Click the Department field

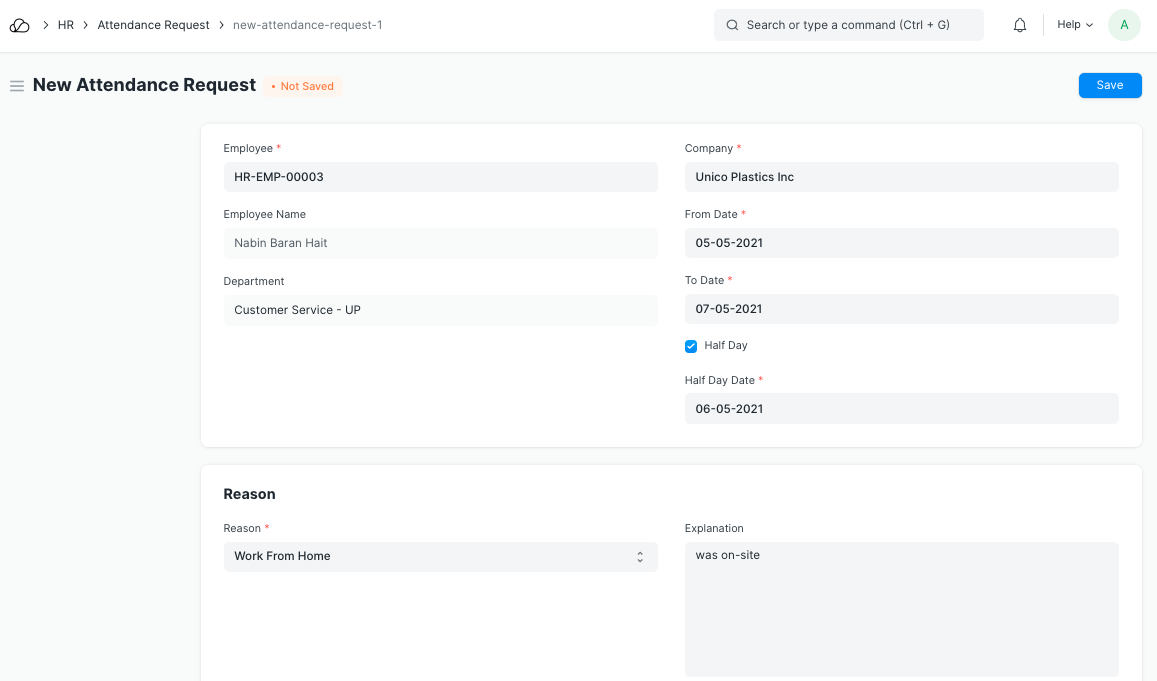point(440,310)
